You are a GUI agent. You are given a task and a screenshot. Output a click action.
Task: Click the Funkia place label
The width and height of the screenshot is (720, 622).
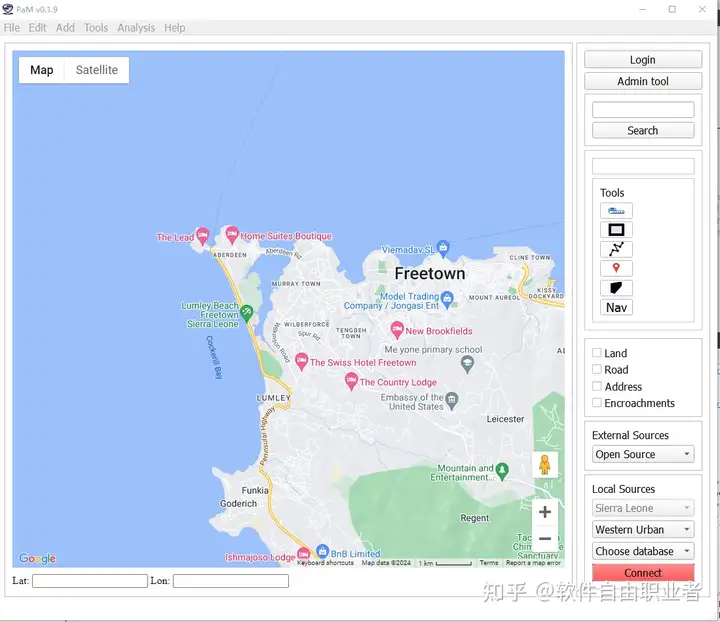pyautogui.click(x=255, y=490)
